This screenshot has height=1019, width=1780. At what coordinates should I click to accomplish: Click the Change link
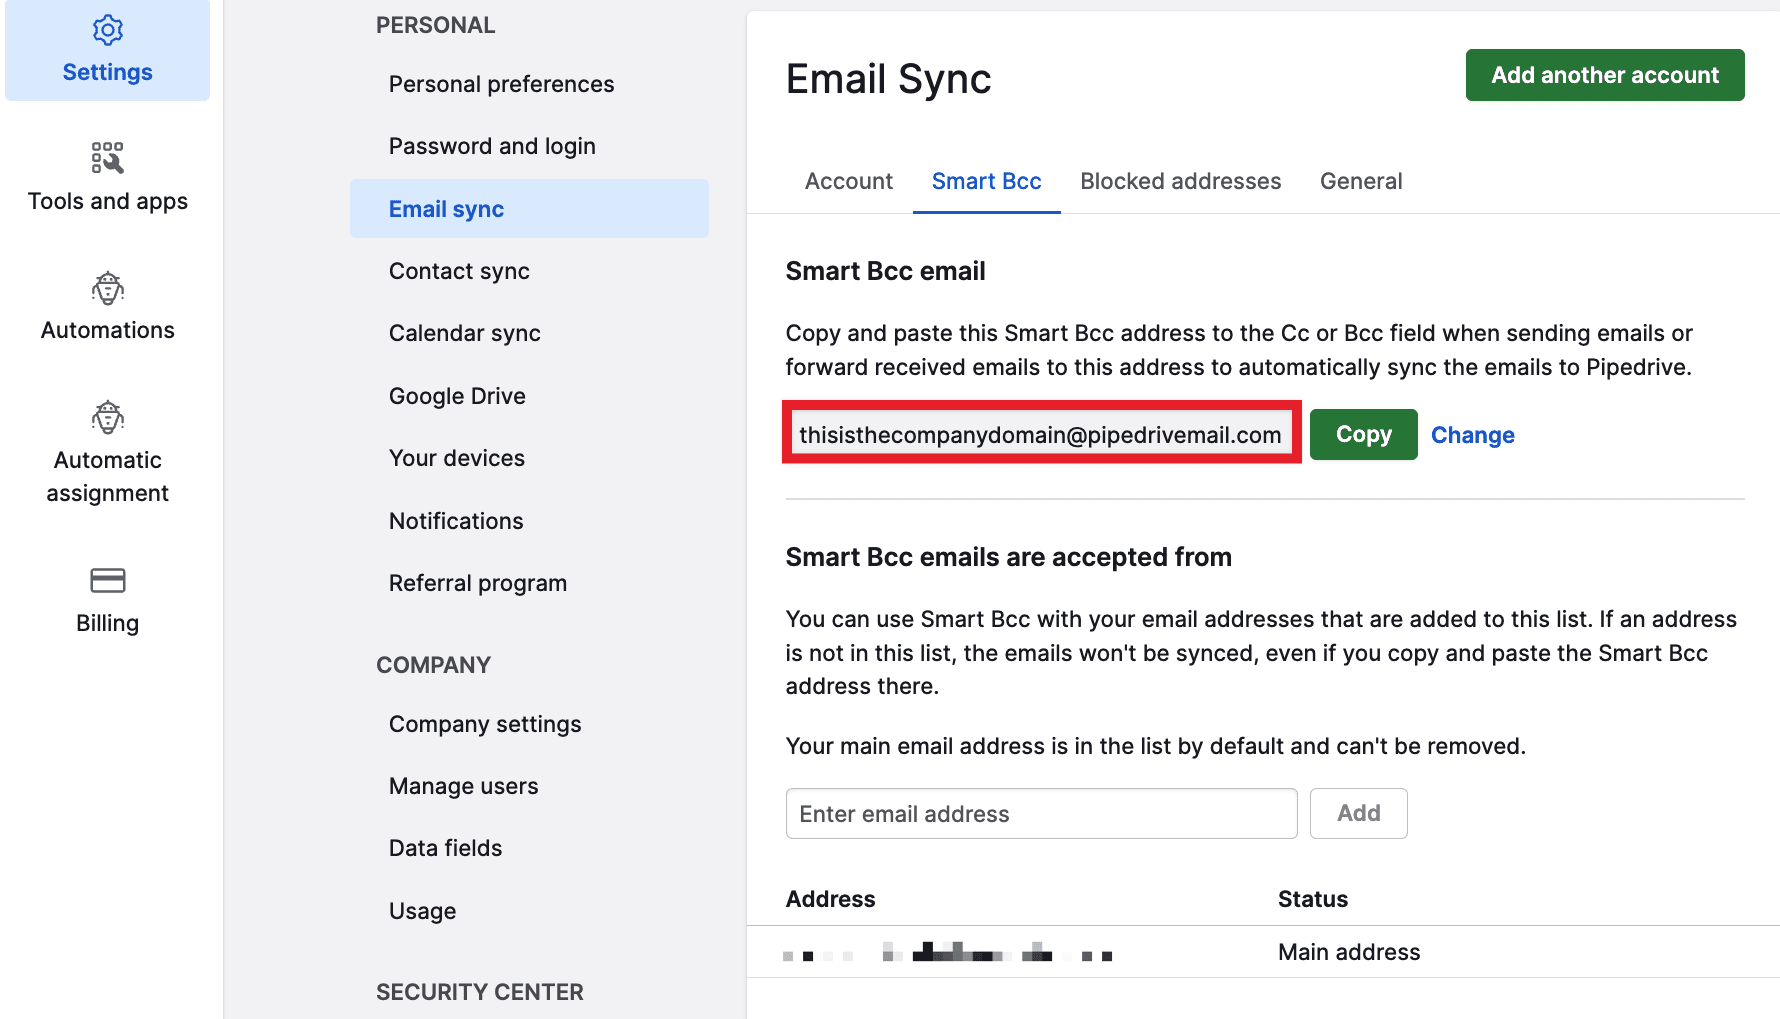(x=1472, y=434)
